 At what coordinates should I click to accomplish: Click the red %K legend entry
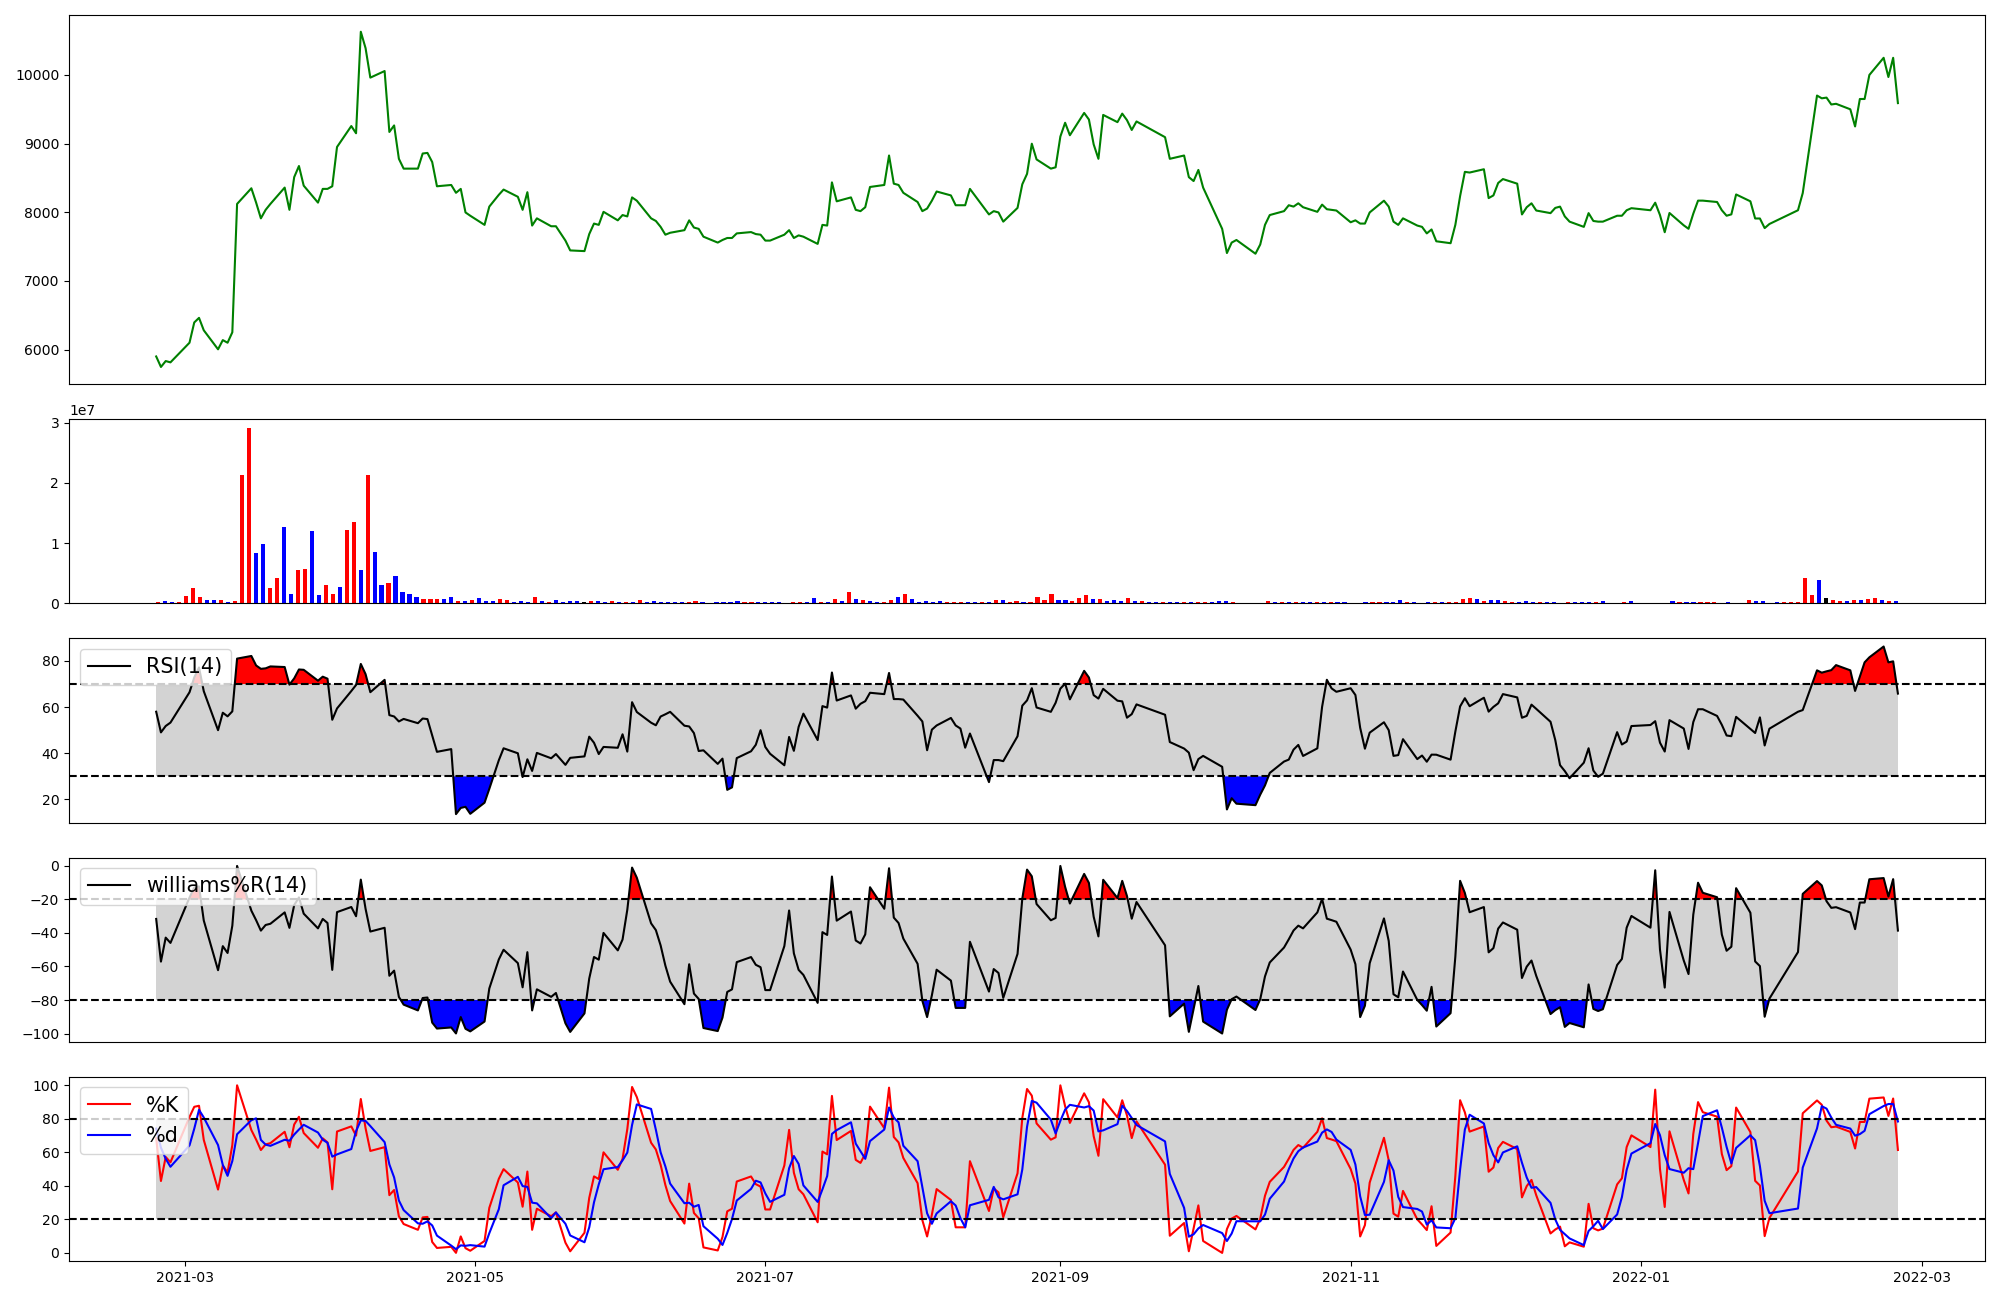[x=162, y=1105]
